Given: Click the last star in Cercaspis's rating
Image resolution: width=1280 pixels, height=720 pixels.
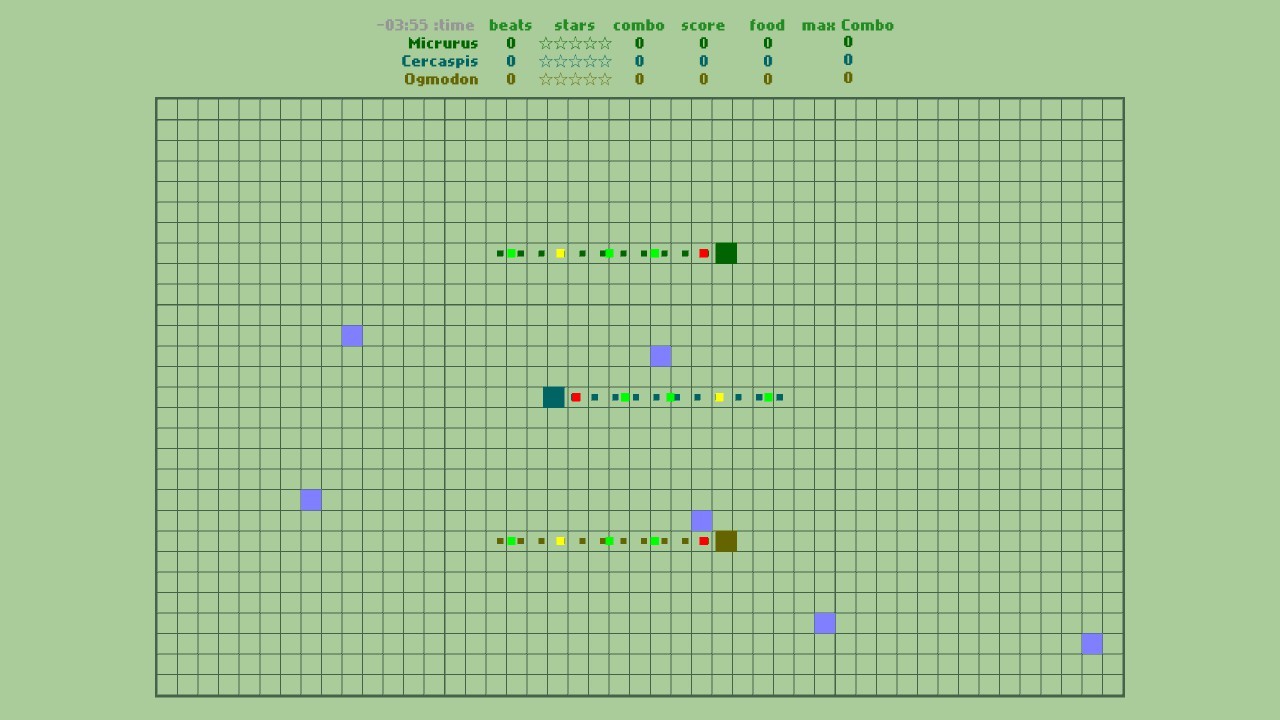Looking at the screenshot, I should 607,61.
